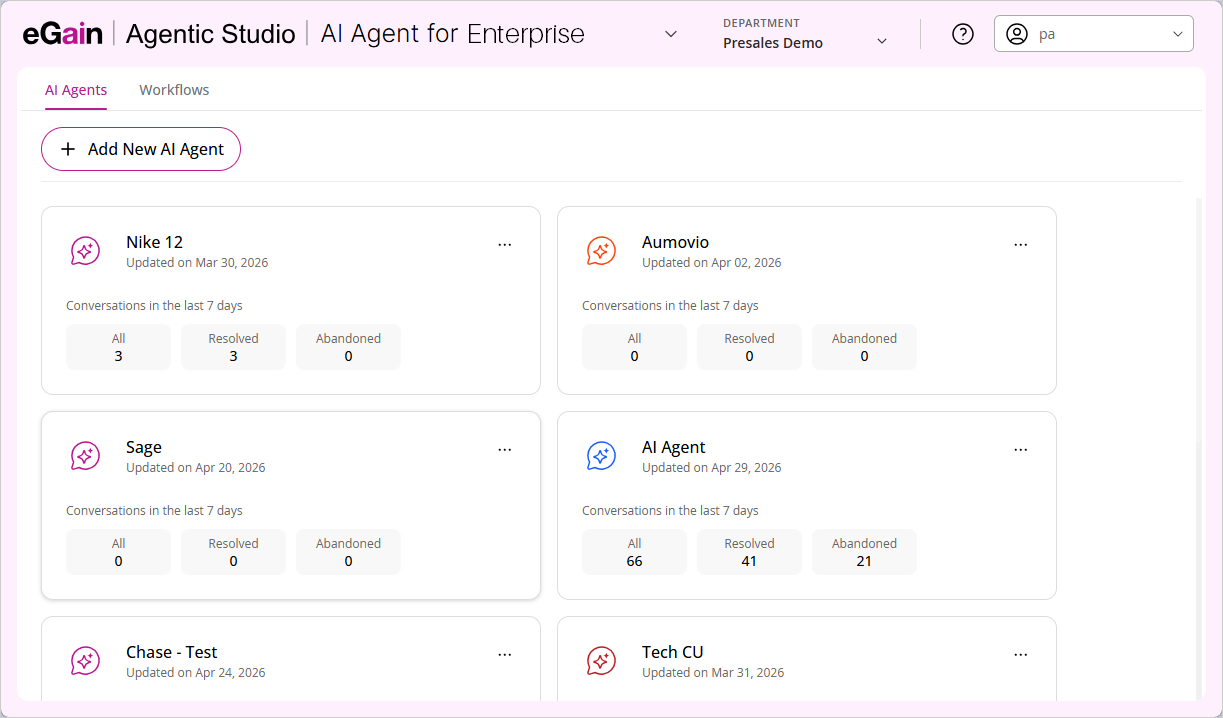Open the Tech CU agent title
Screen dimensions: 1223x718
coord(673,652)
